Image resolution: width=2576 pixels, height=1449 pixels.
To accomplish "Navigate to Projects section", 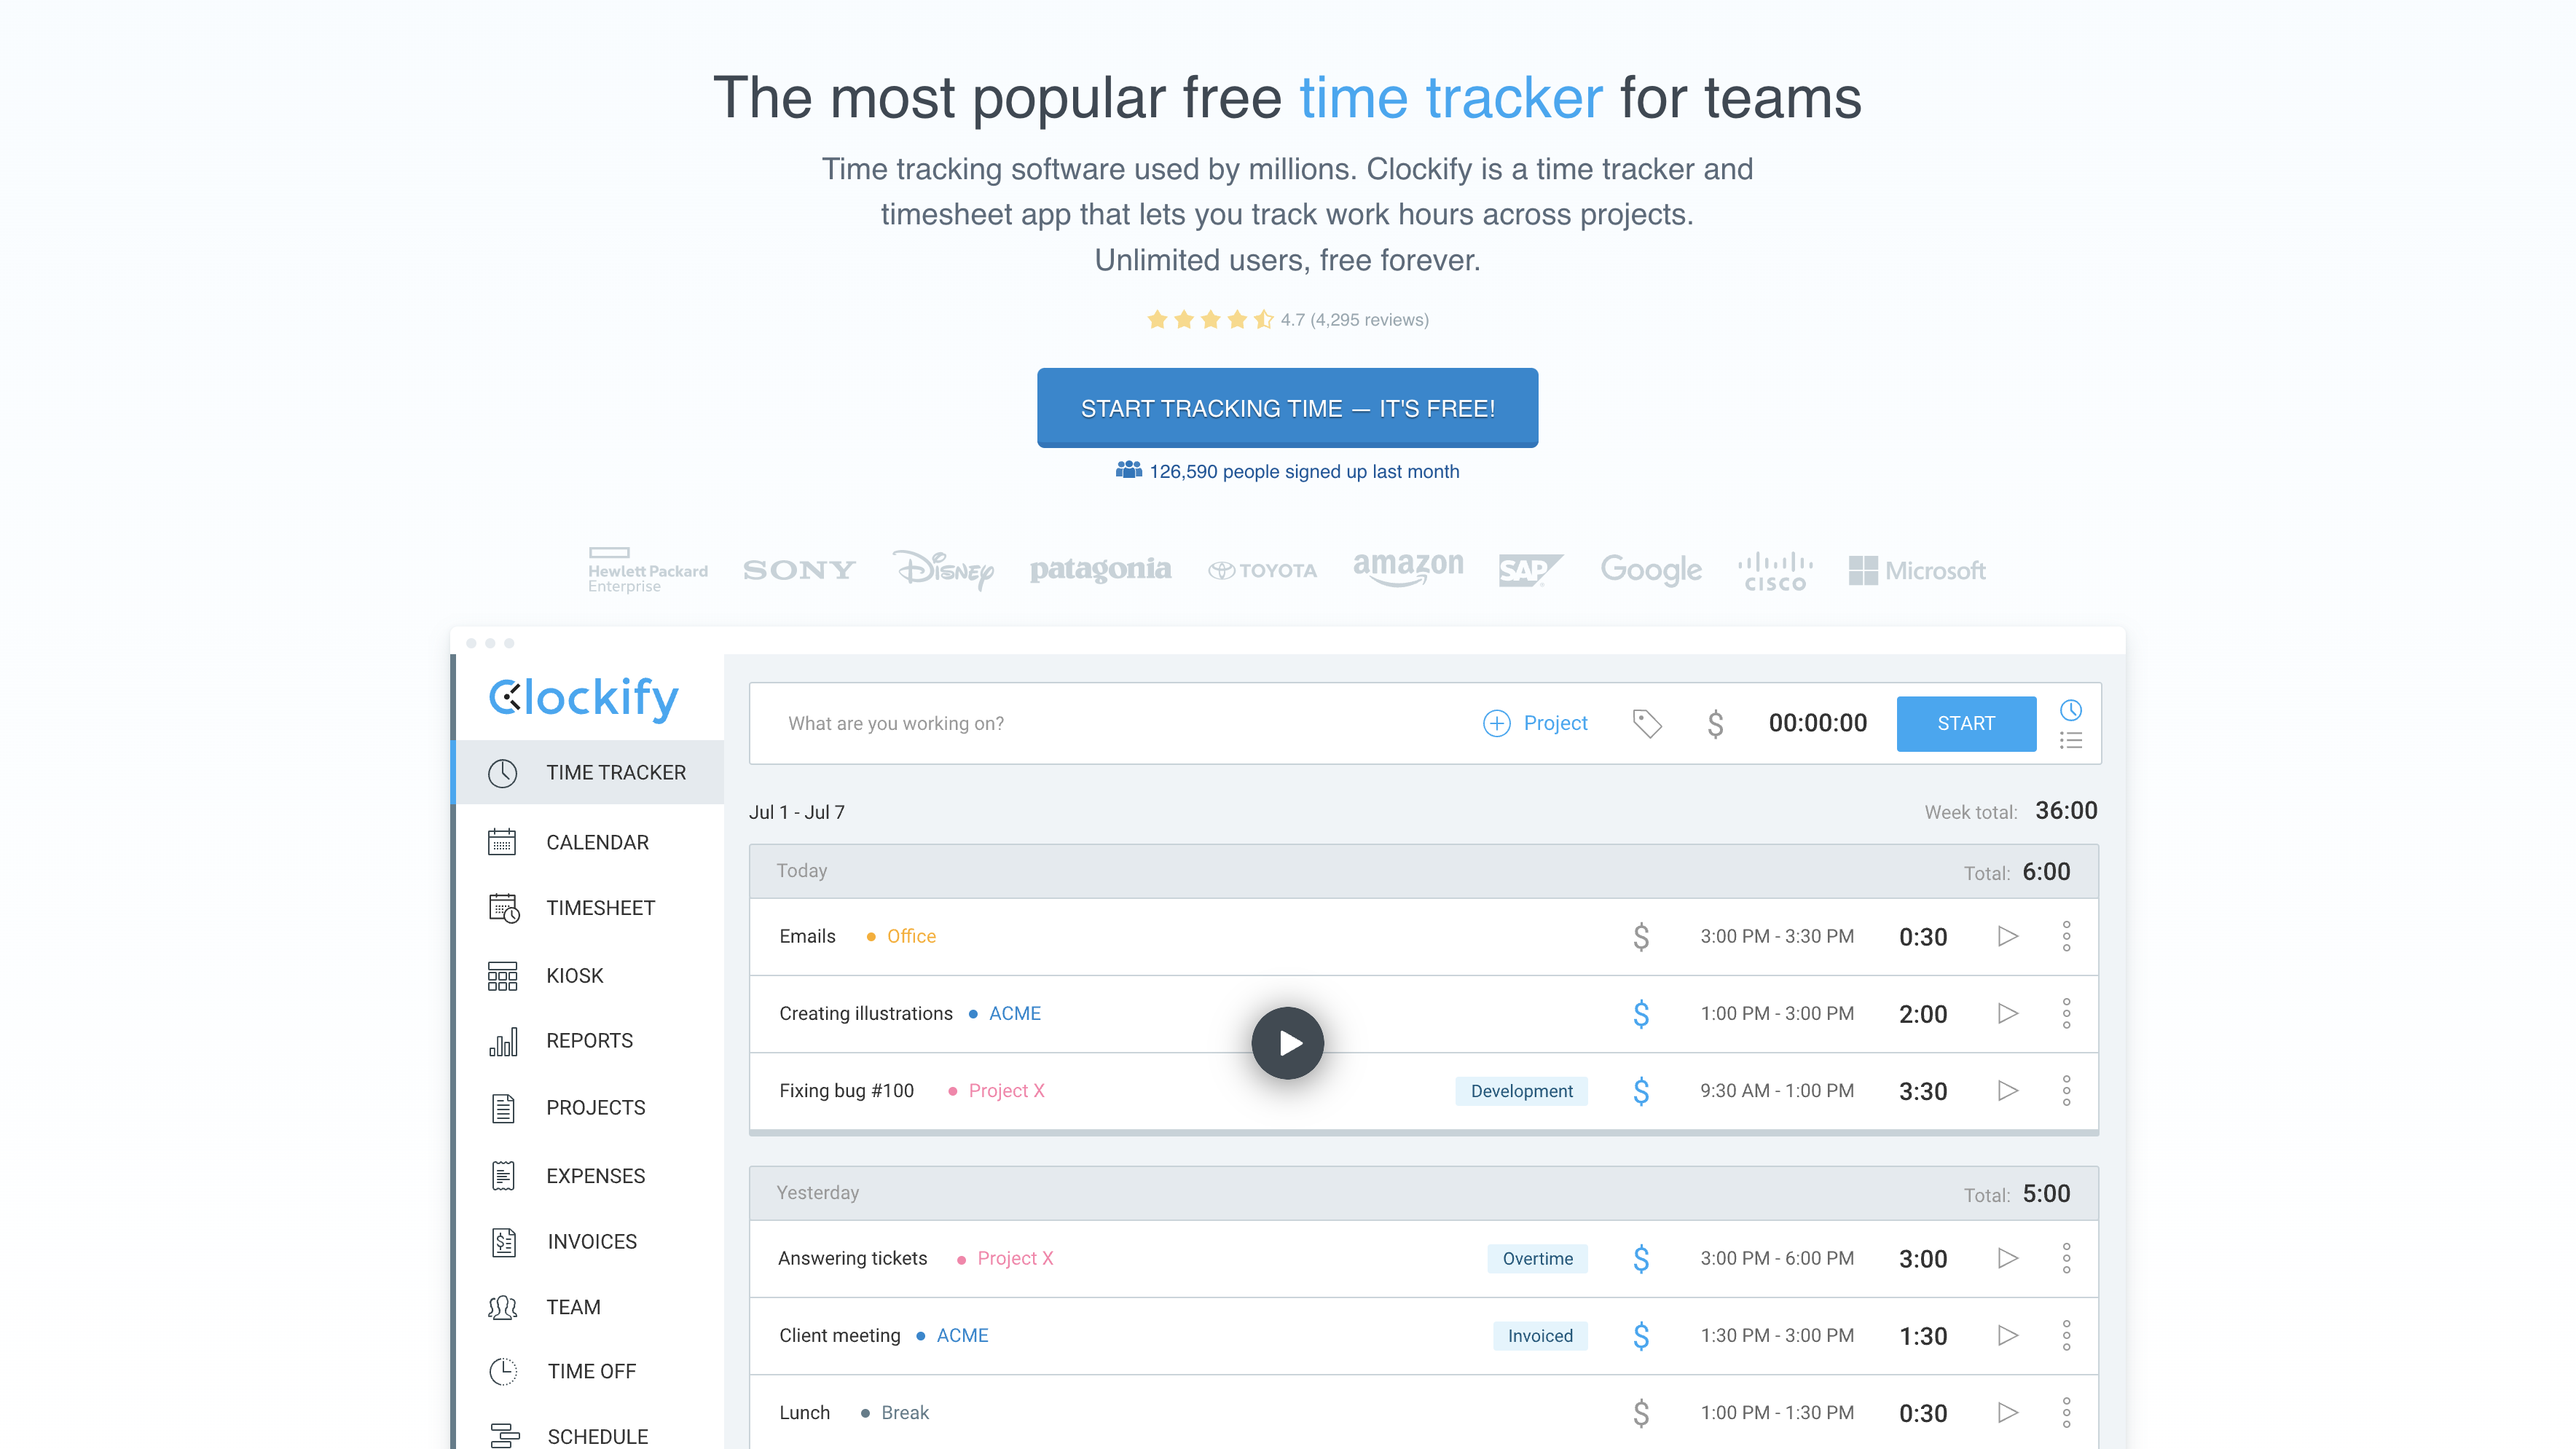I will (x=596, y=1106).
